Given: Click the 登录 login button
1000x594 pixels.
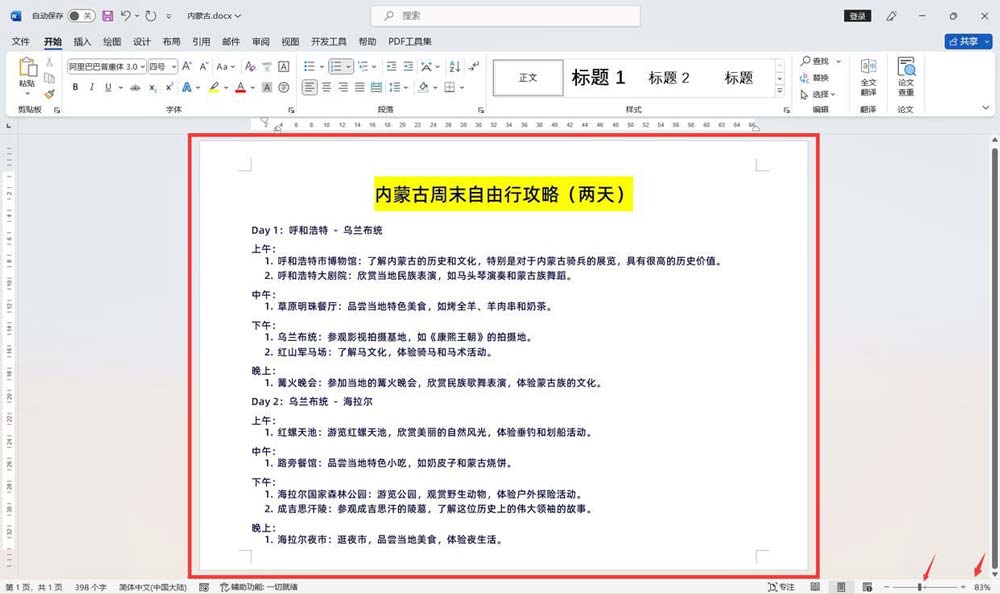Looking at the screenshot, I should 856,16.
